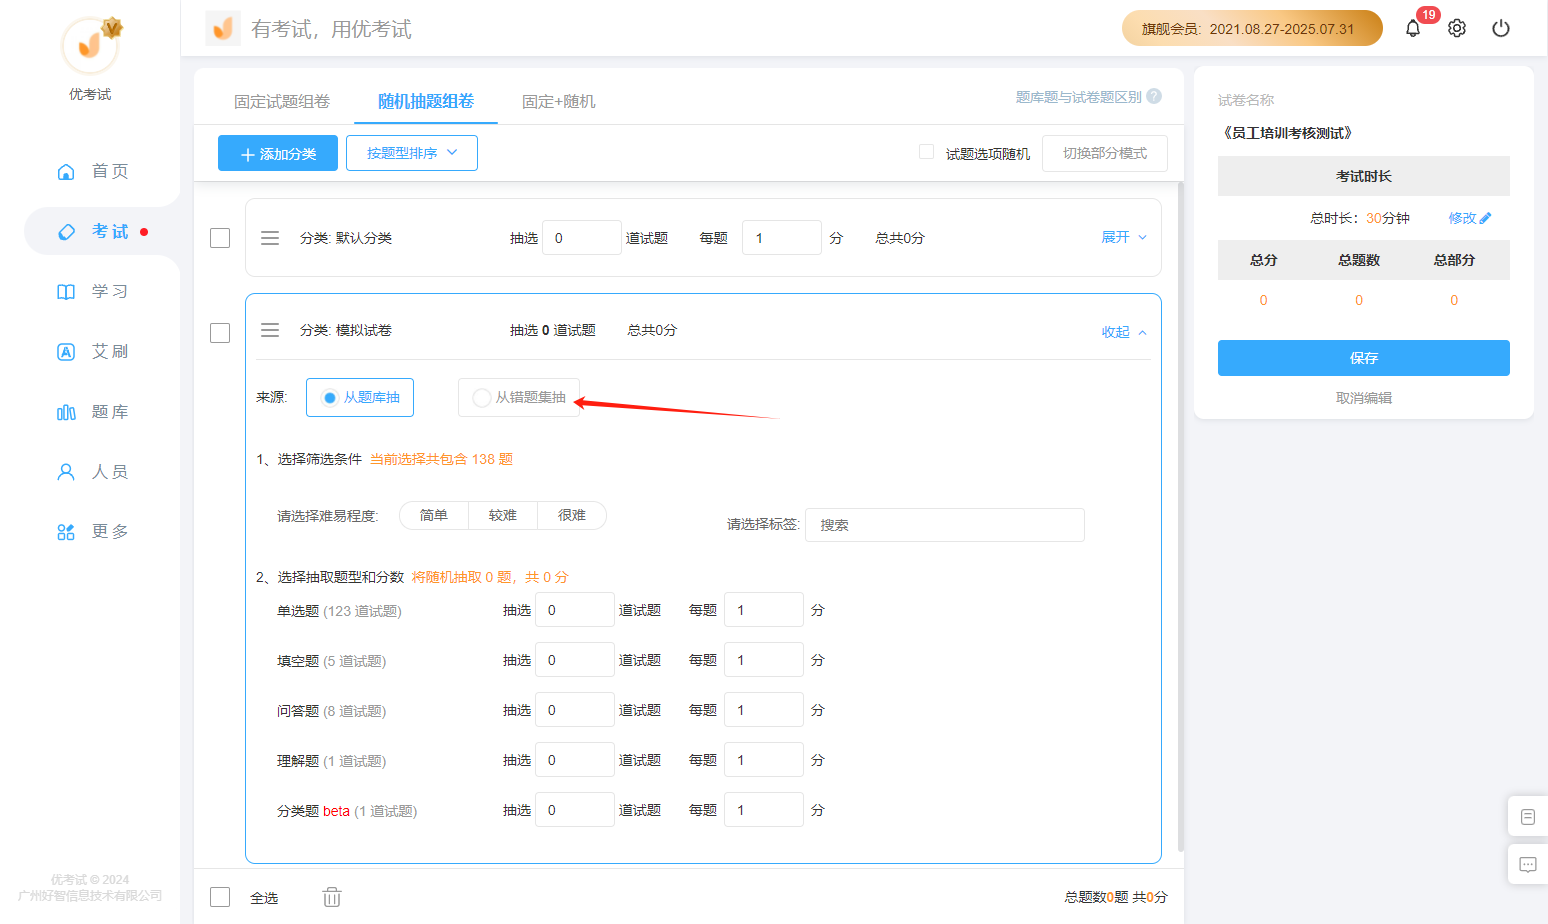The height and width of the screenshot is (924, 1548).
Task: Click the vertical scrollbar of category list
Action: [x=1180, y=517]
